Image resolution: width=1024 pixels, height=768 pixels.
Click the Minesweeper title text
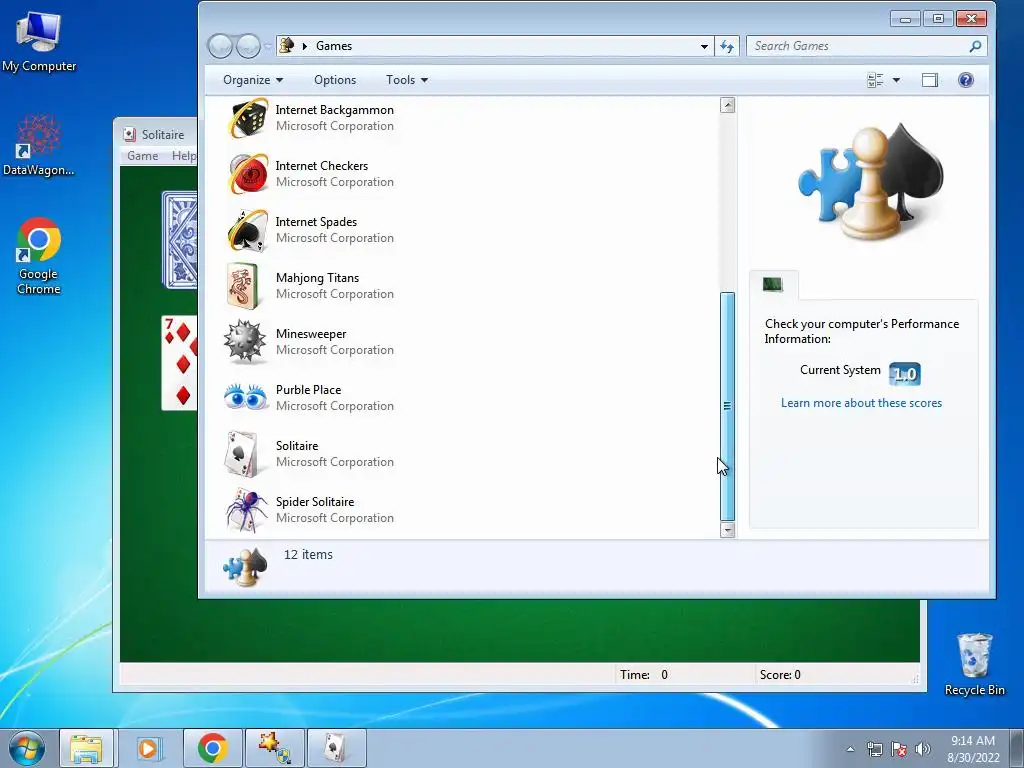click(x=311, y=334)
